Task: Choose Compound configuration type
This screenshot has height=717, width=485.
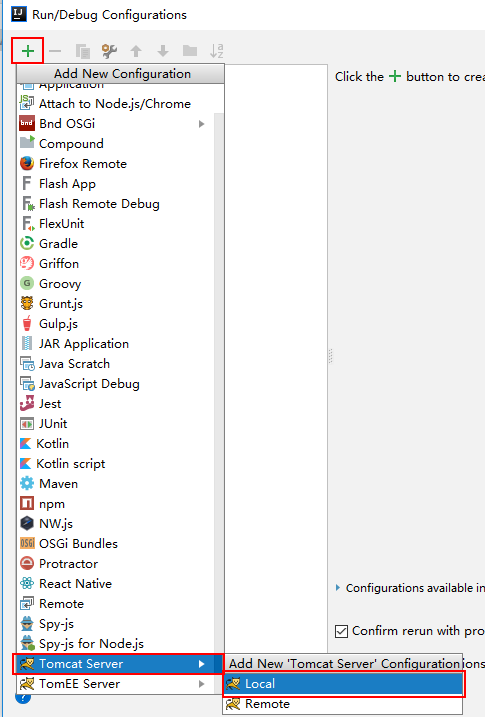Action: 116,144
